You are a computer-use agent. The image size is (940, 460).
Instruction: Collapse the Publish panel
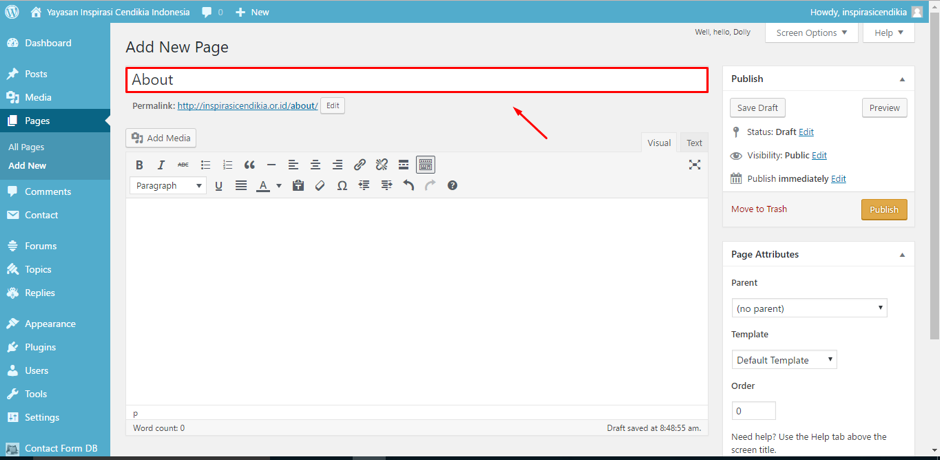[902, 79]
